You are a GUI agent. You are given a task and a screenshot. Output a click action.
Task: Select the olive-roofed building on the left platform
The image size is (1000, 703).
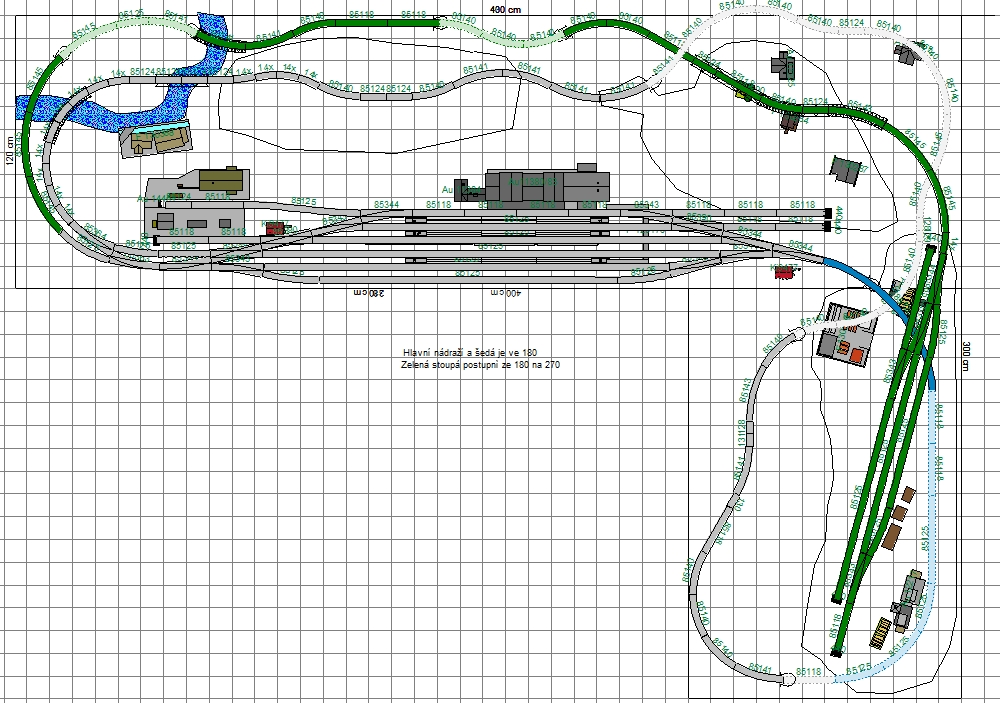pos(221,180)
